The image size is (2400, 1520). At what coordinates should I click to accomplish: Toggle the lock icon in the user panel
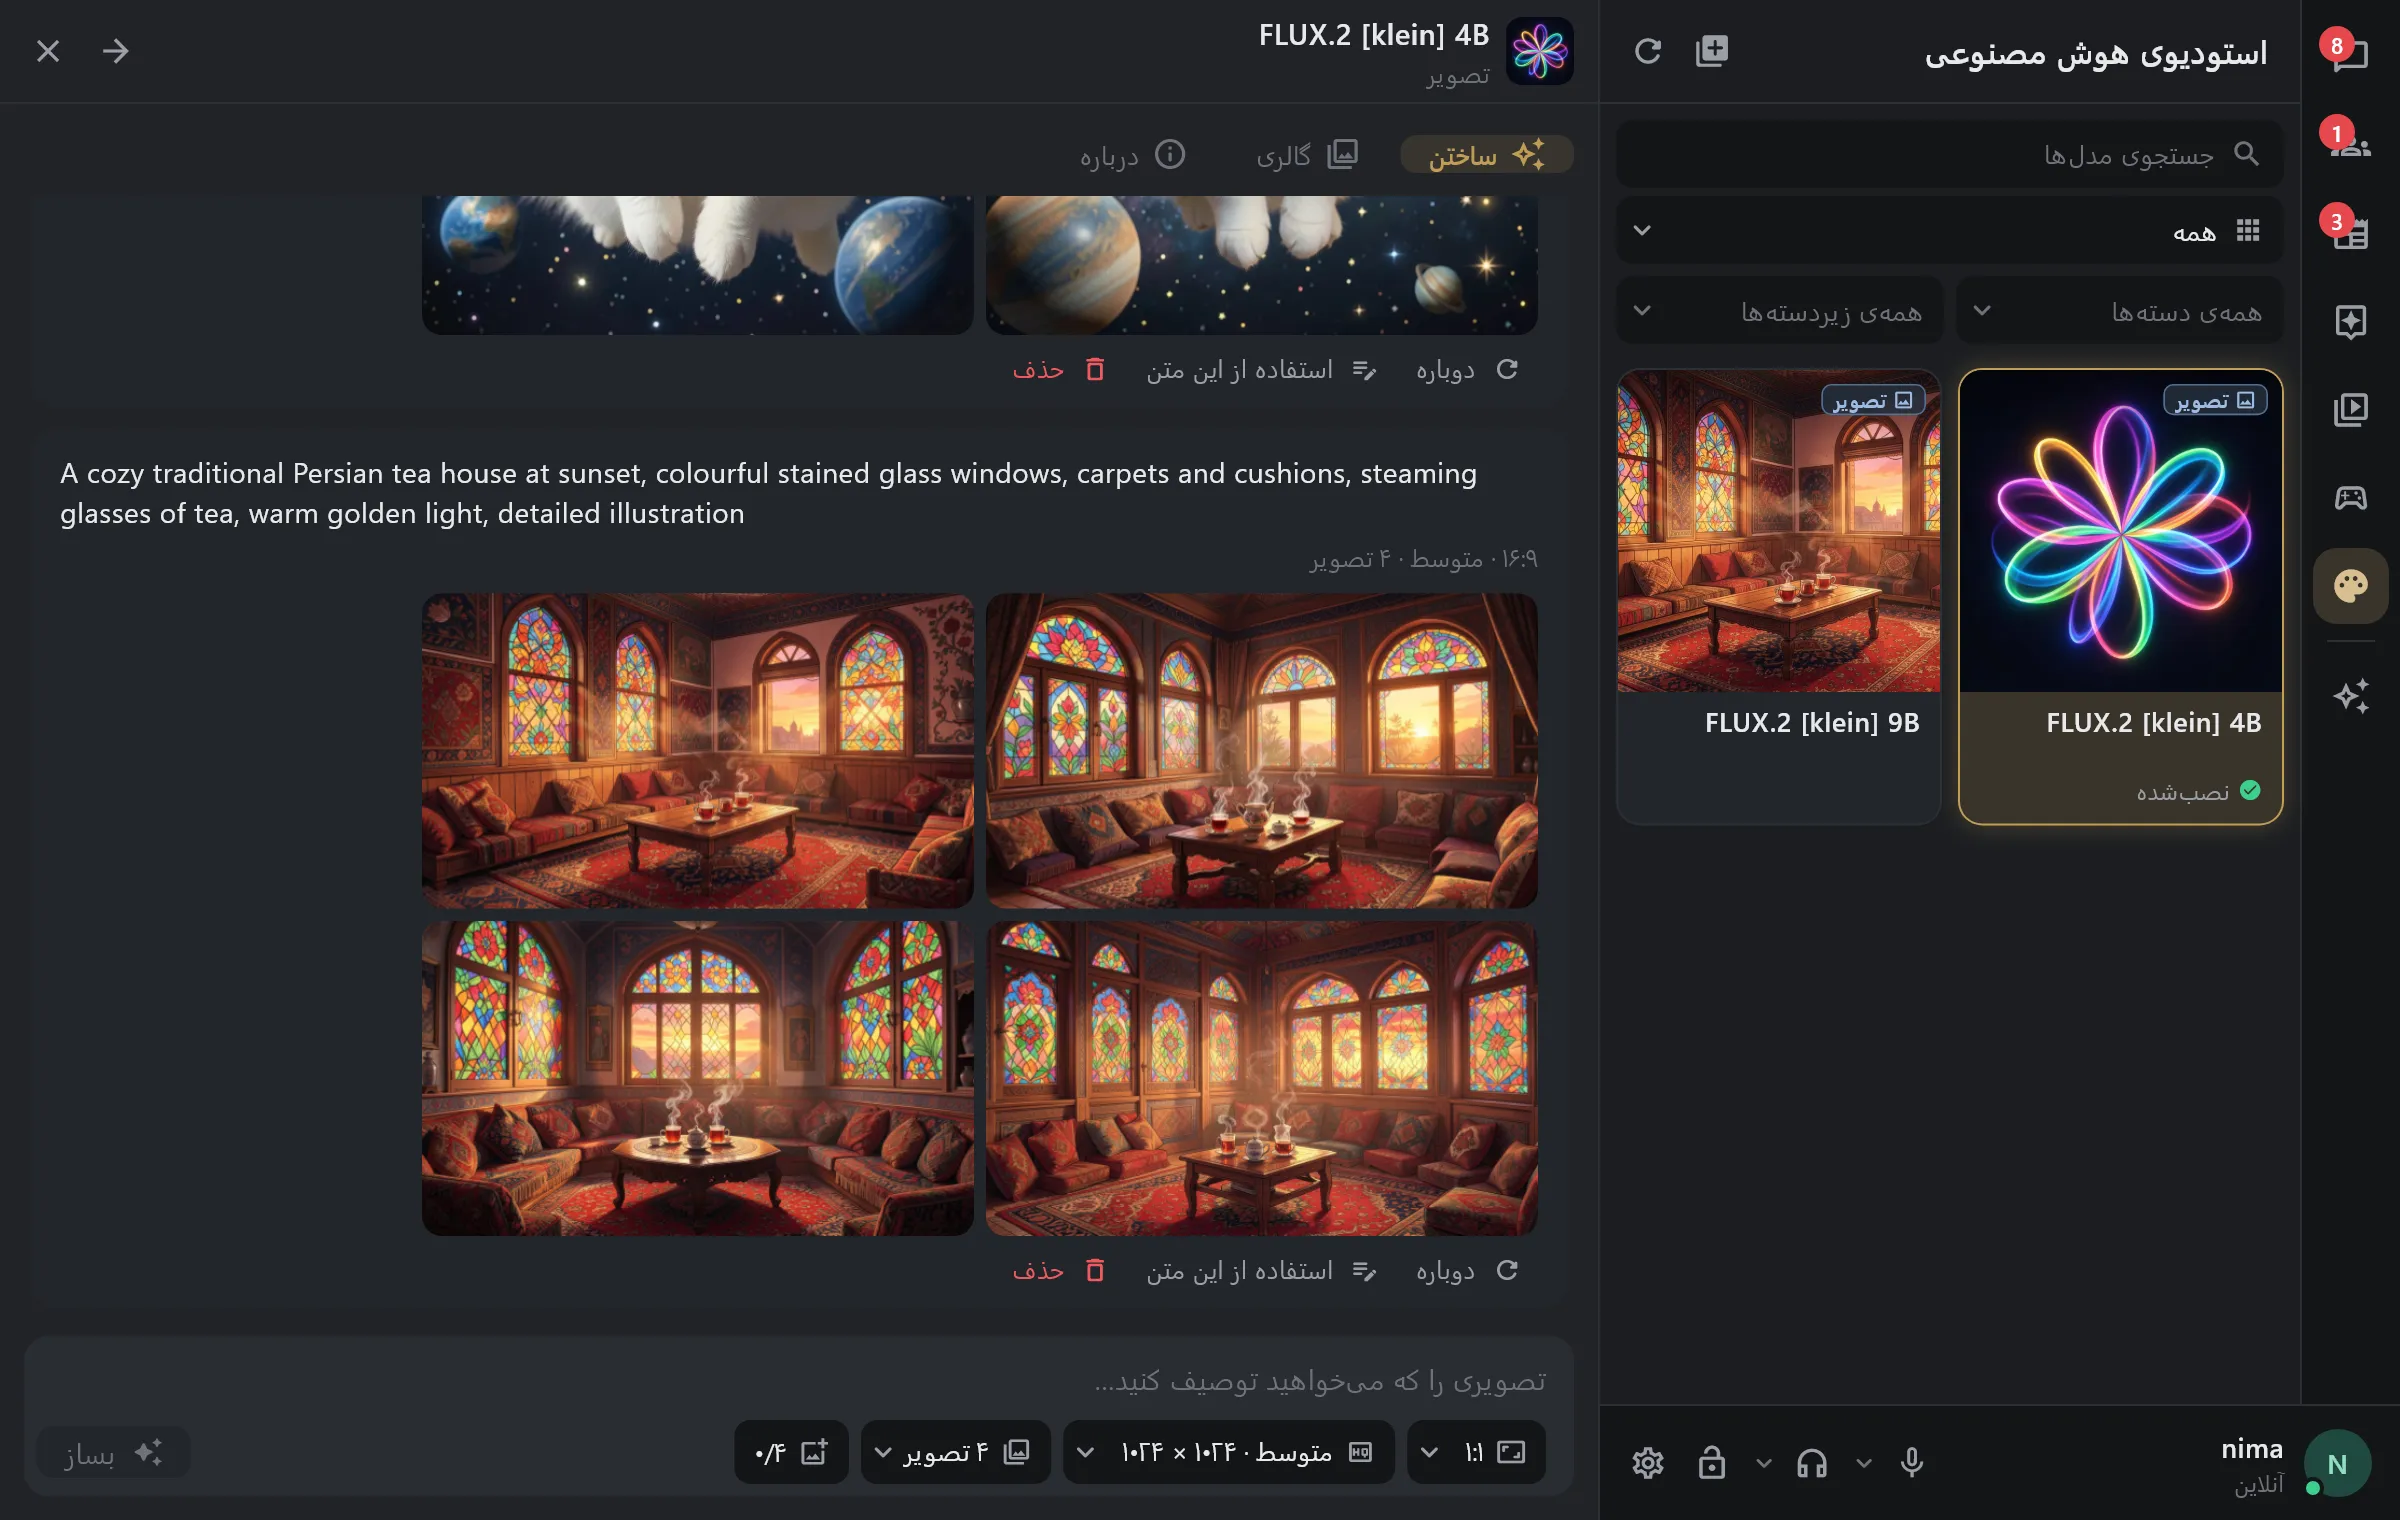1711,1463
